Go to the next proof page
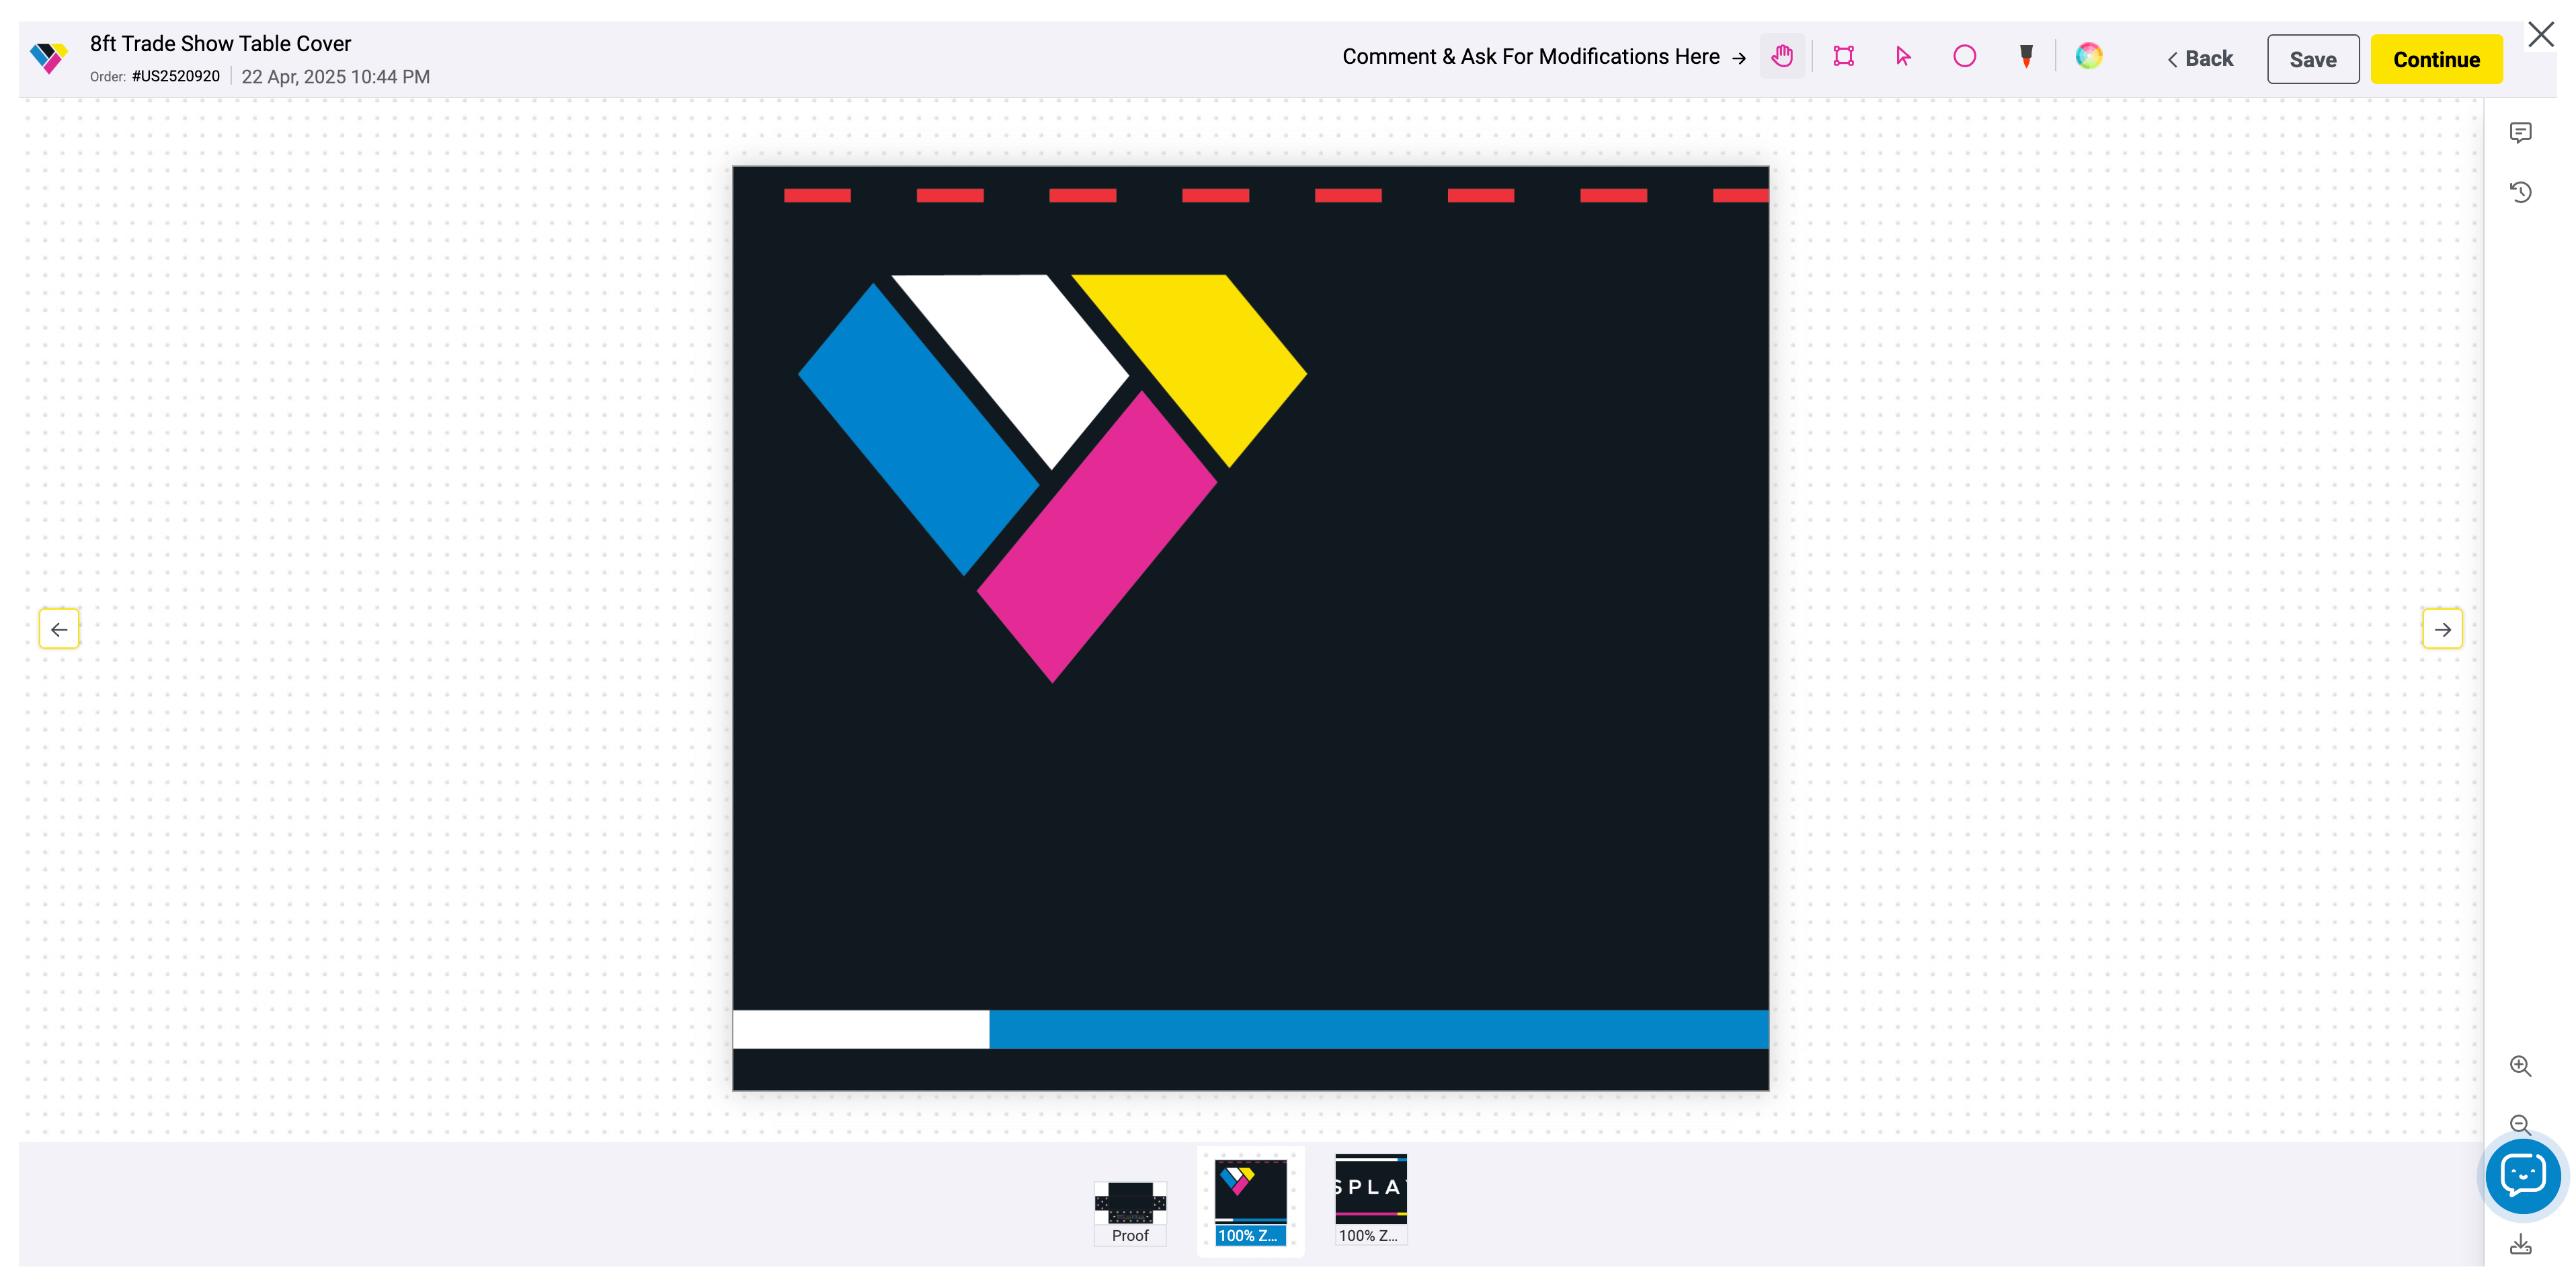2576x1288 pixels. [x=2442, y=629]
